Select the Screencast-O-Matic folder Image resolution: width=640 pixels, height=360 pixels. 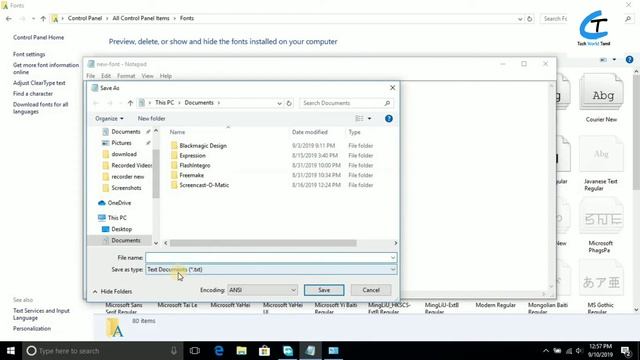pyautogui.click(x=204, y=185)
